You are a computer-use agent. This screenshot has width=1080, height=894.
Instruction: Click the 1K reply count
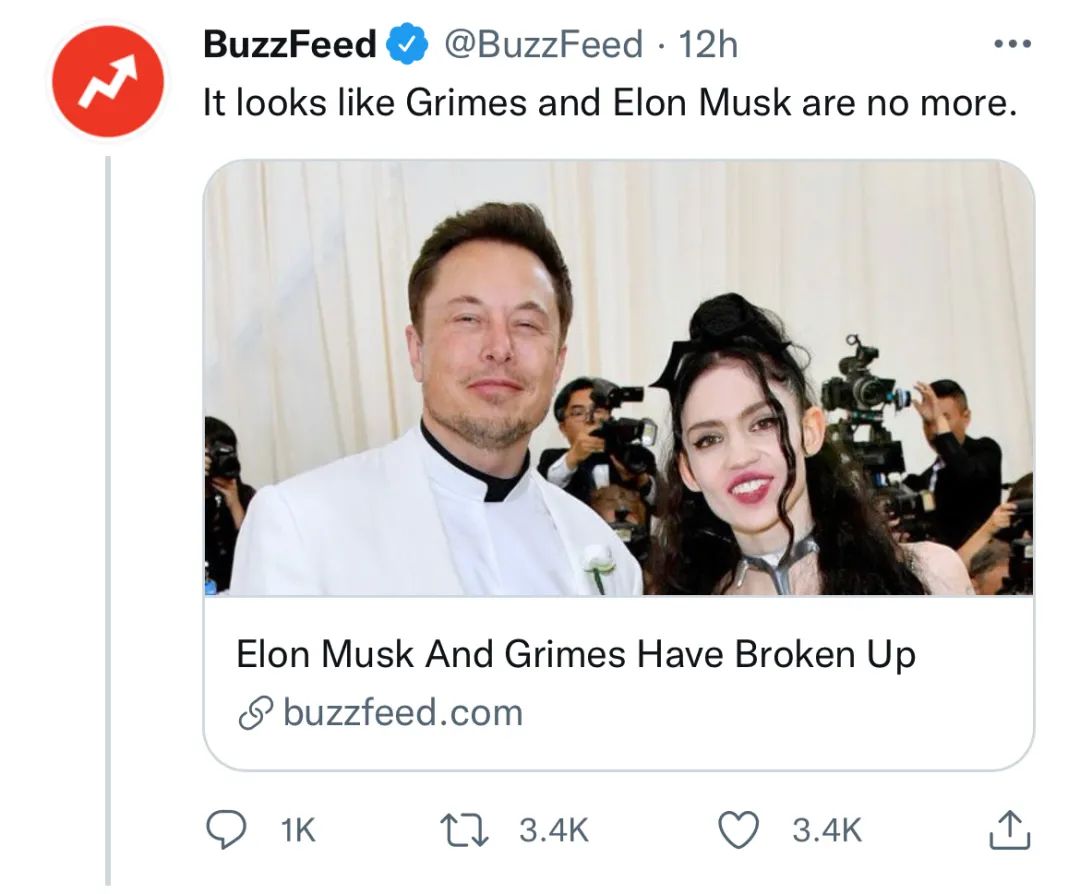pyautogui.click(x=297, y=830)
